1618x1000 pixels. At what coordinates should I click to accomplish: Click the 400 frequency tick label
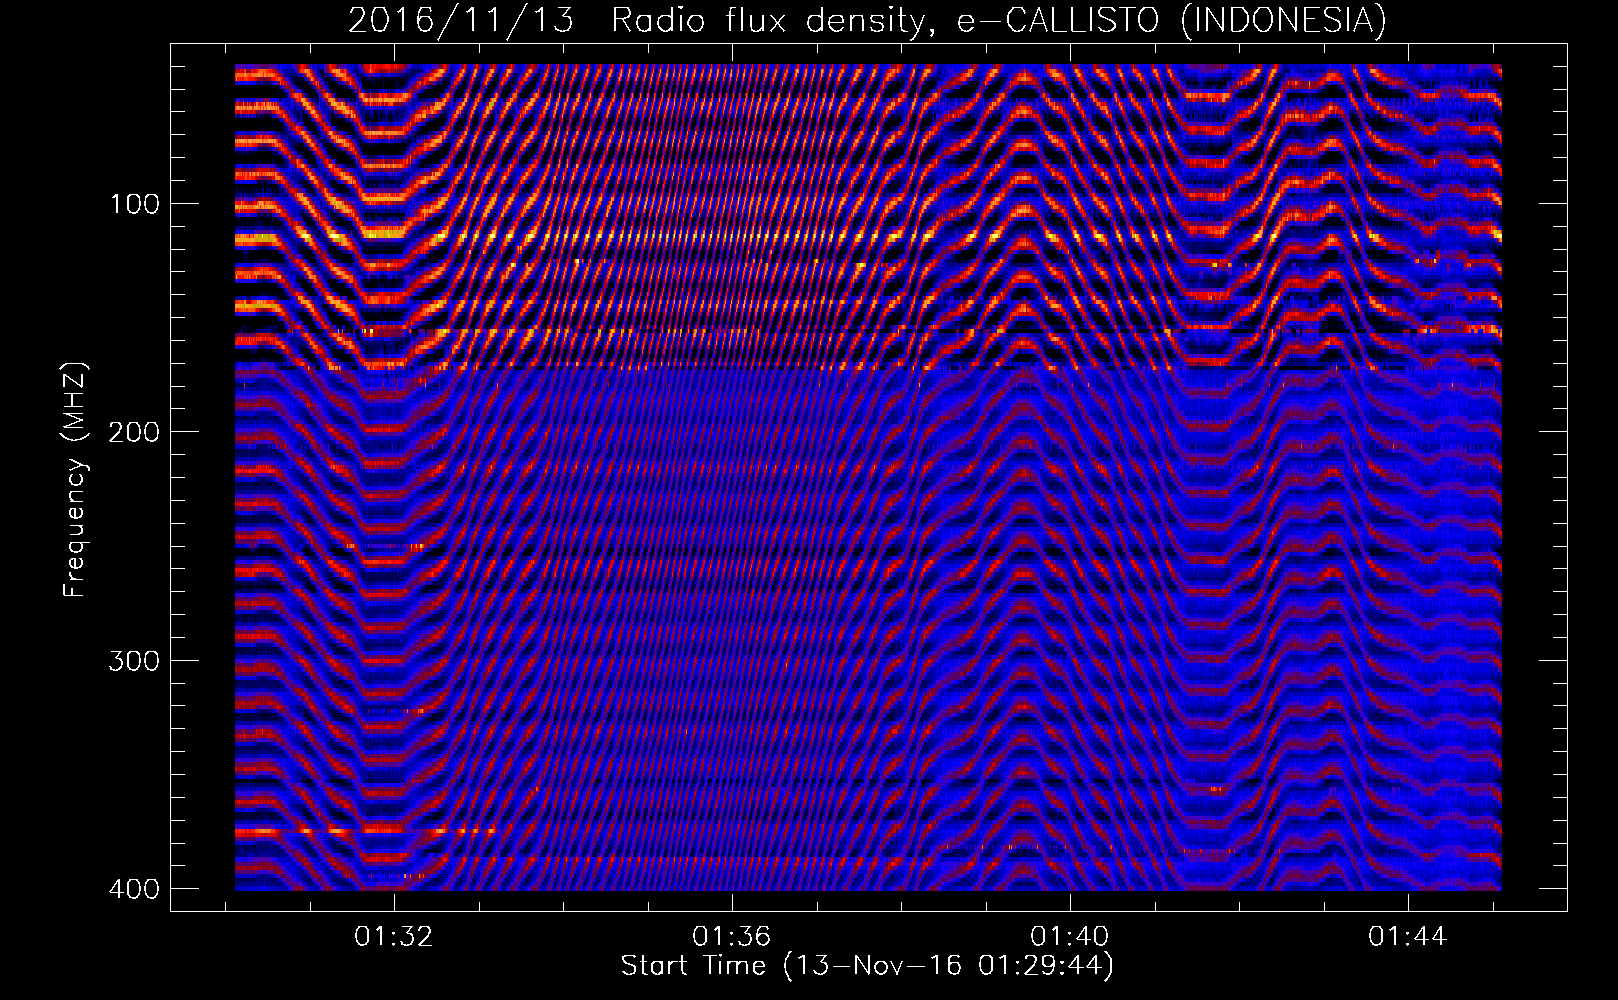tap(134, 889)
